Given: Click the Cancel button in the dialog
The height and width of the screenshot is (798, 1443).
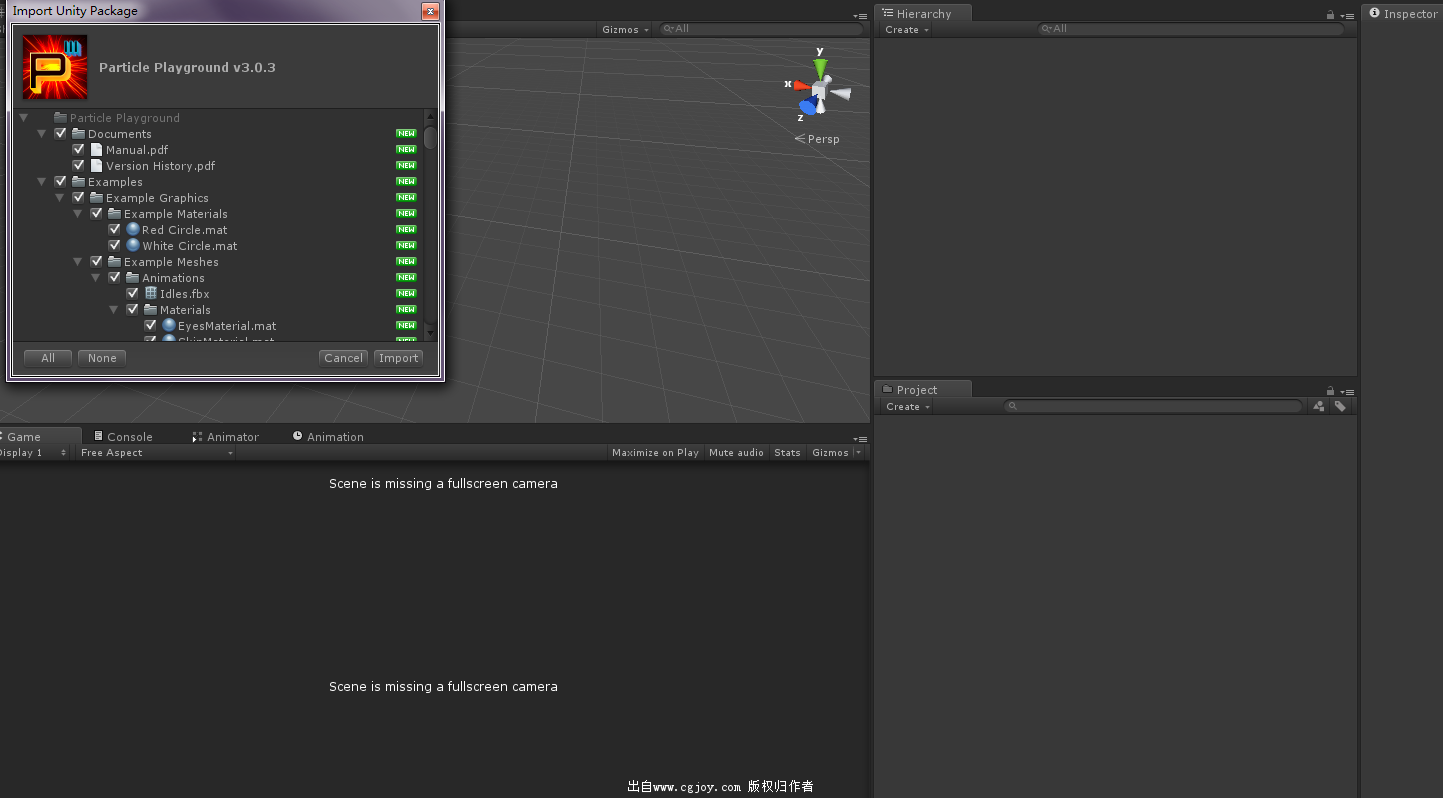Looking at the screenshot, I should [344, 358].
